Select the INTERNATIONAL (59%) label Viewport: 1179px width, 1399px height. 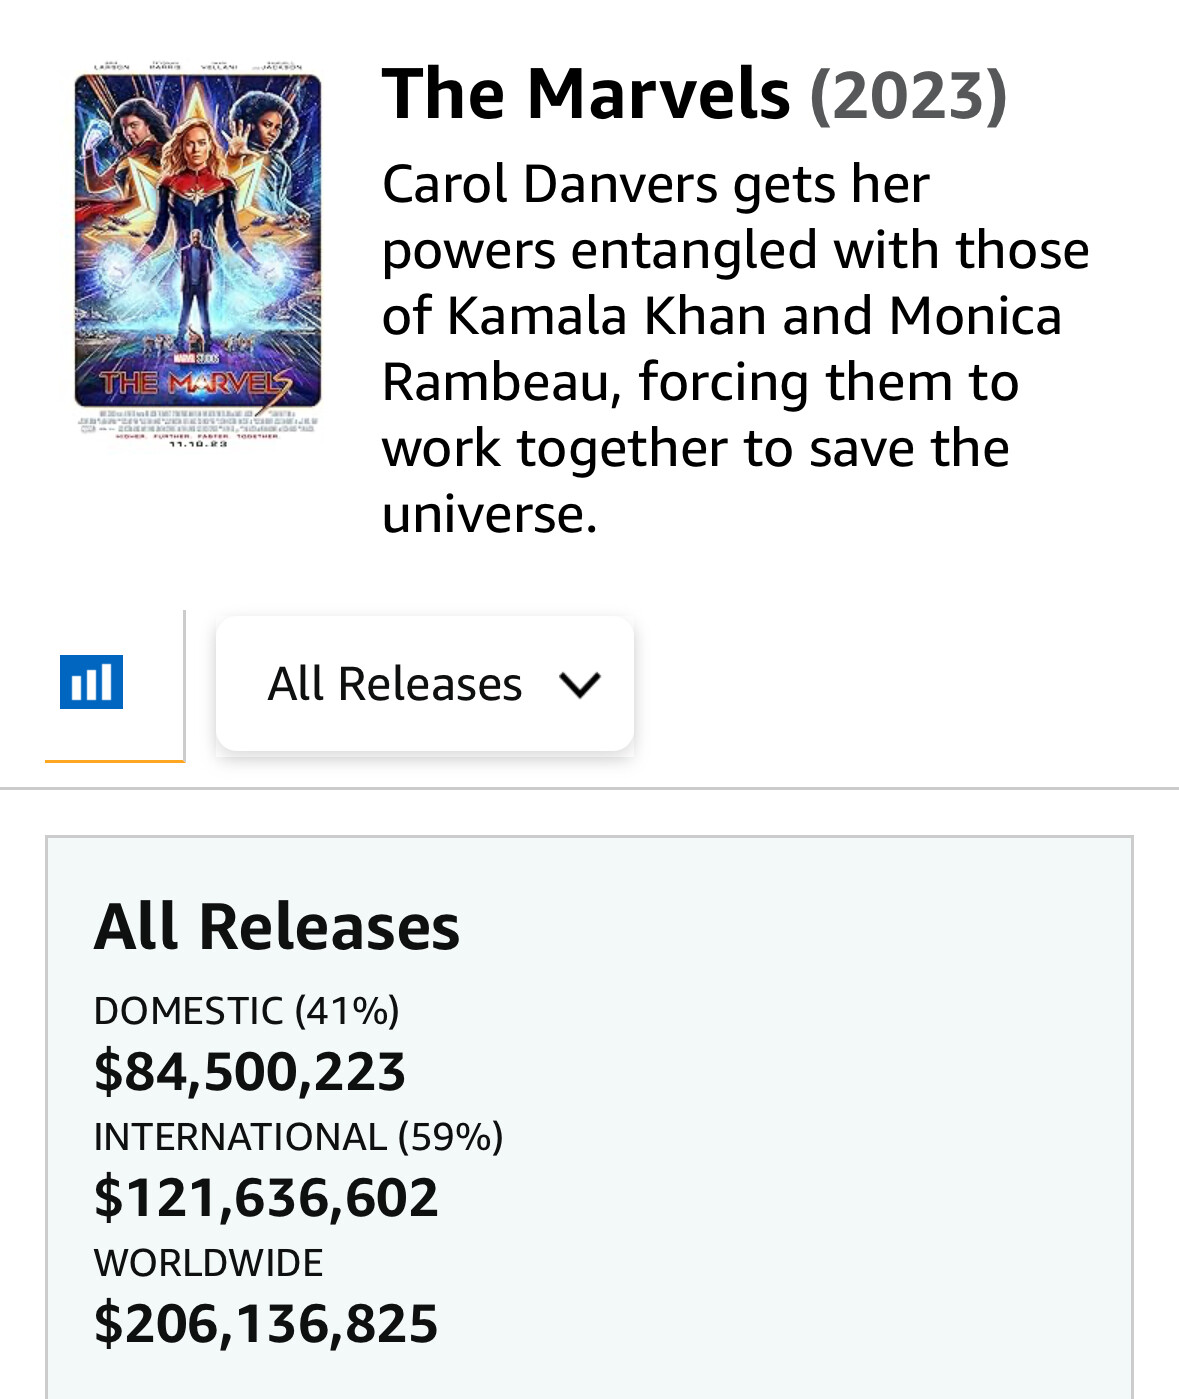point(298,1137)
